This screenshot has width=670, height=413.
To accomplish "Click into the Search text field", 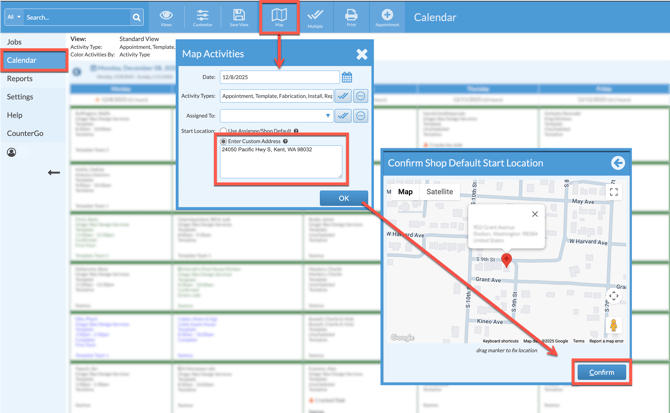I will tap(77, 18).
